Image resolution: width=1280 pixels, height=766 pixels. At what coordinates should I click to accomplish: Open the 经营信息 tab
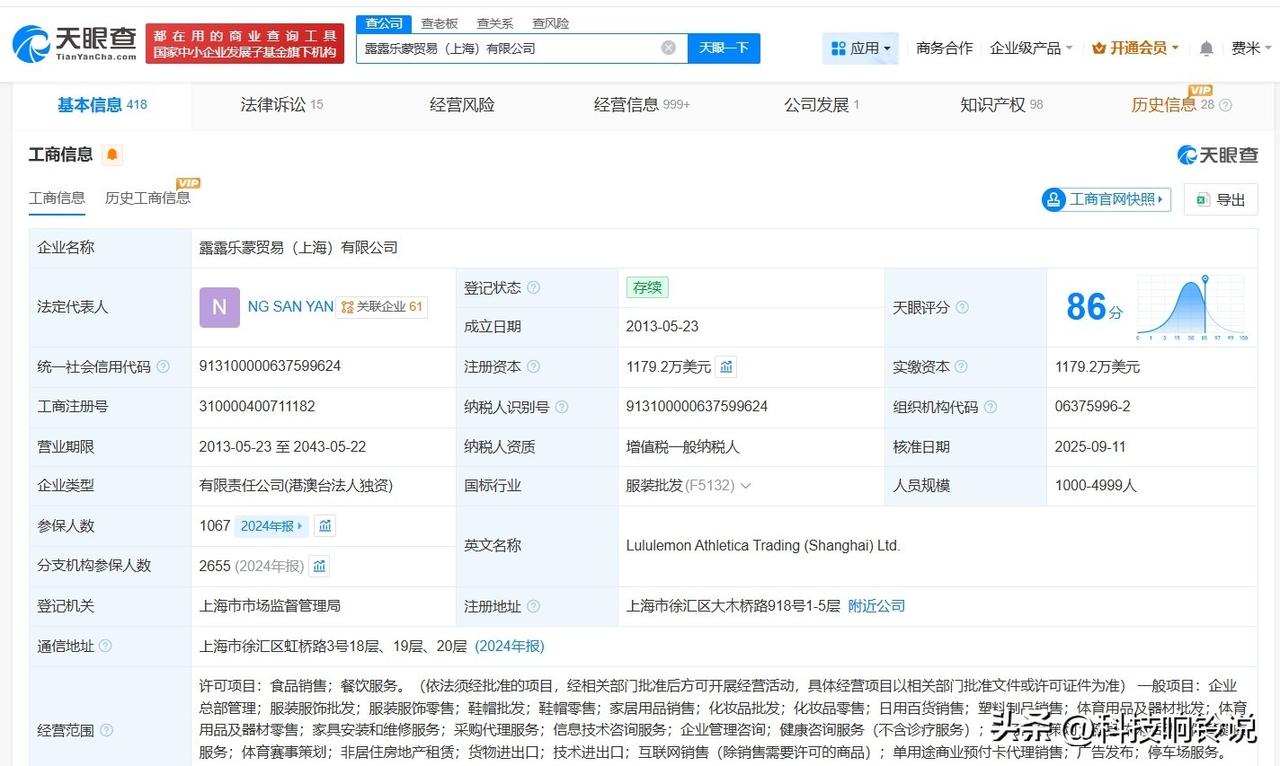click(642, 105)
